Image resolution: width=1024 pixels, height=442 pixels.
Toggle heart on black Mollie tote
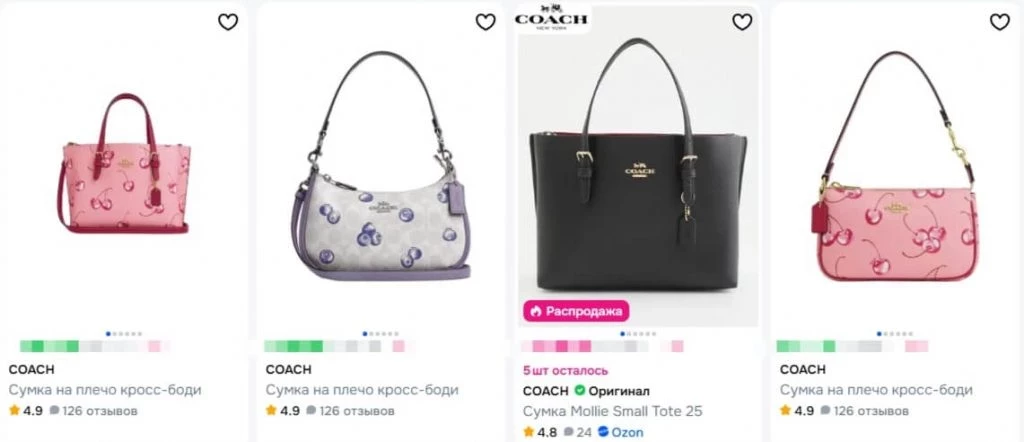click(x=742, y=22)
